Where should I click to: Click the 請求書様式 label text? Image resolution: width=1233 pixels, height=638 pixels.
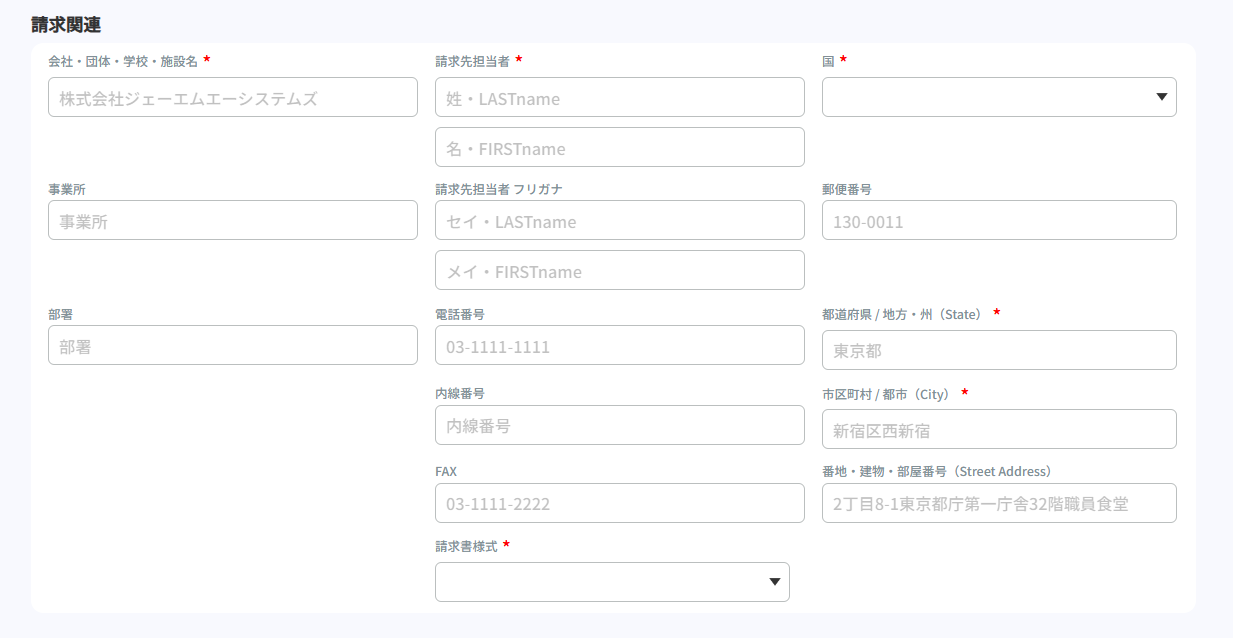[466, 546]
